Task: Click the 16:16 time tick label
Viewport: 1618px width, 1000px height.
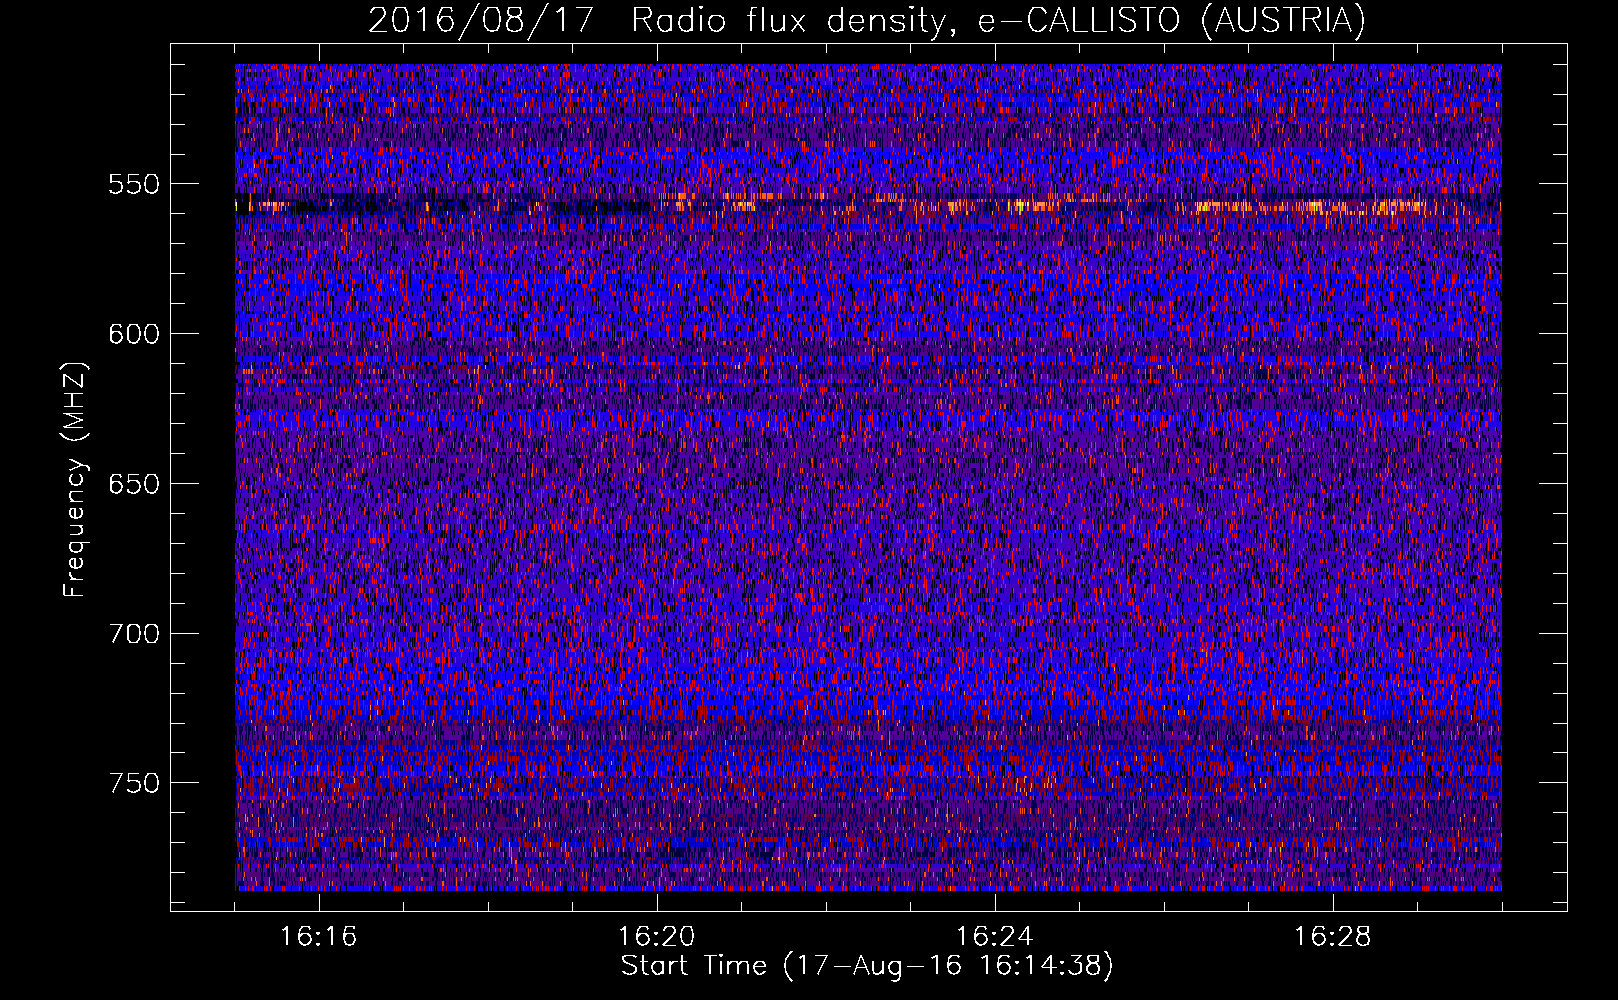Action: click(319, 937)
